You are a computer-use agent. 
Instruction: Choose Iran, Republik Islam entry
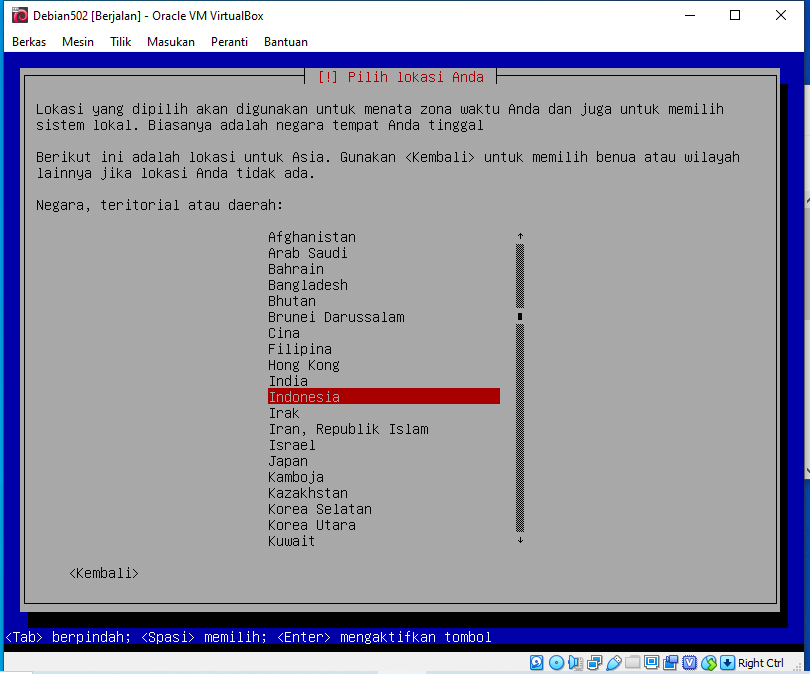coord(384,429)
